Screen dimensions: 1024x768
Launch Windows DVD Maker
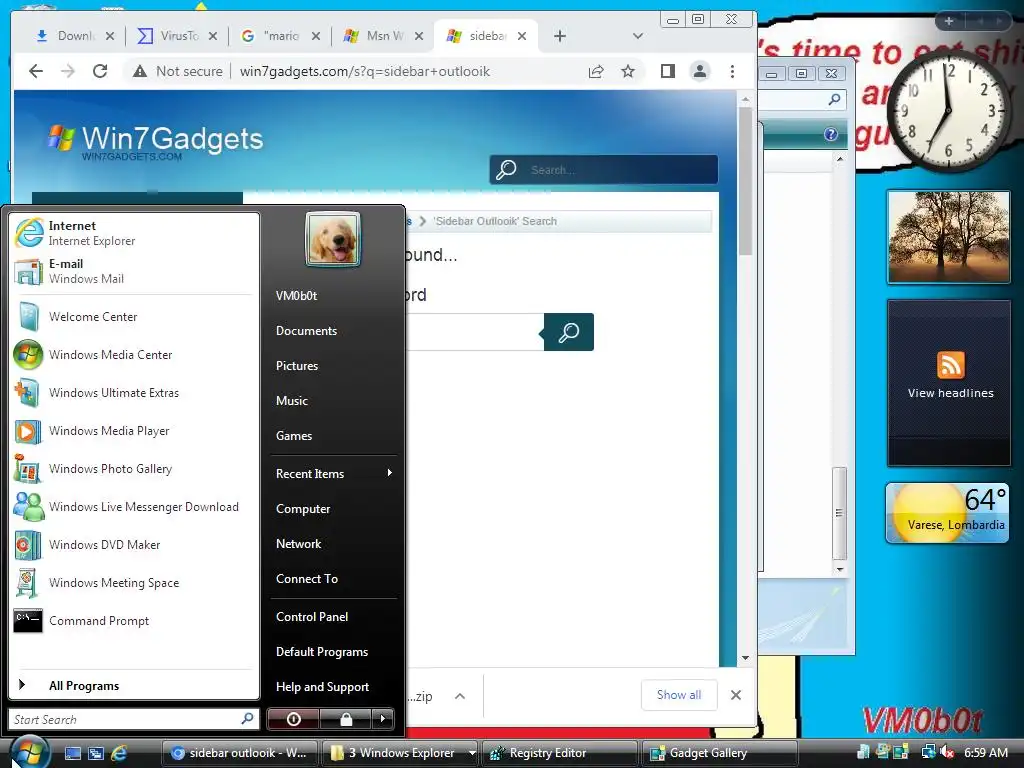[134, 545]
